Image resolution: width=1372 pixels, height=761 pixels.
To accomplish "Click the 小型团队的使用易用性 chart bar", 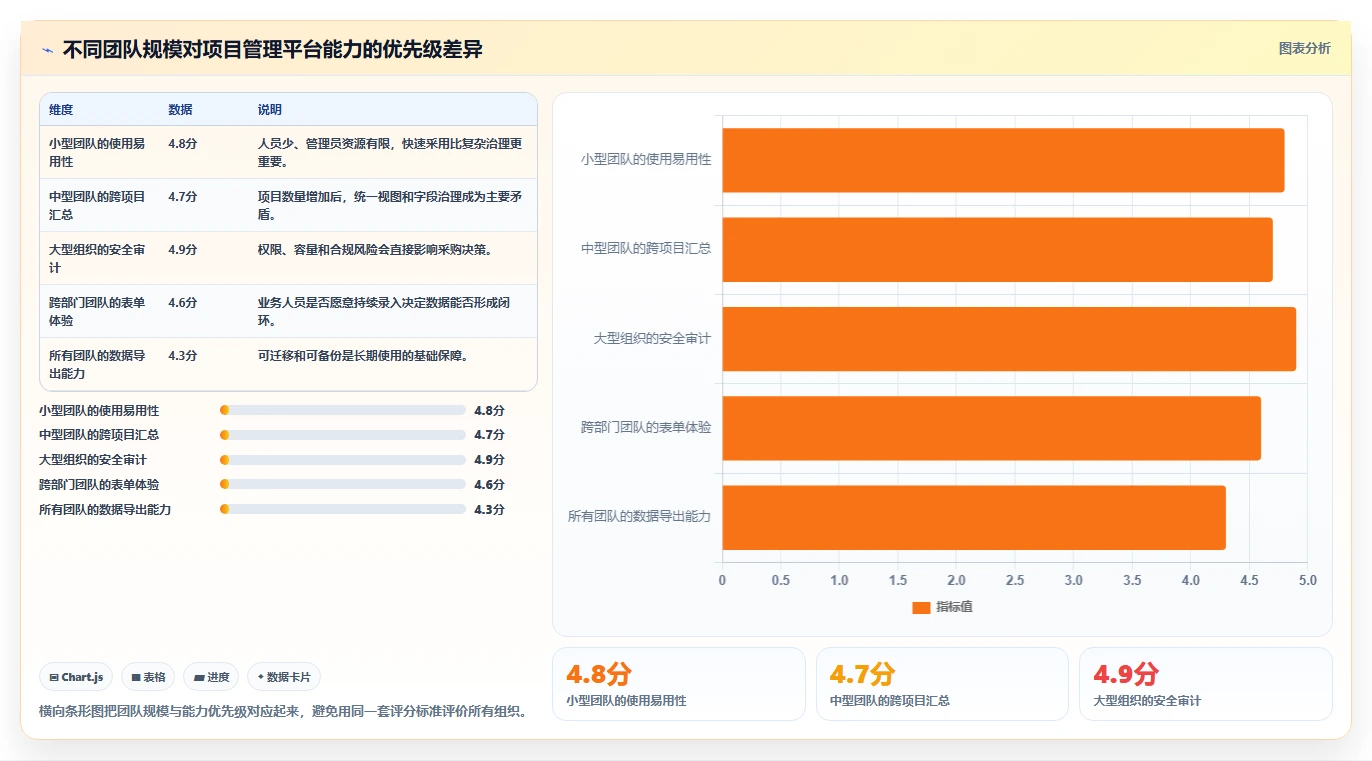I will (1003, 160).
